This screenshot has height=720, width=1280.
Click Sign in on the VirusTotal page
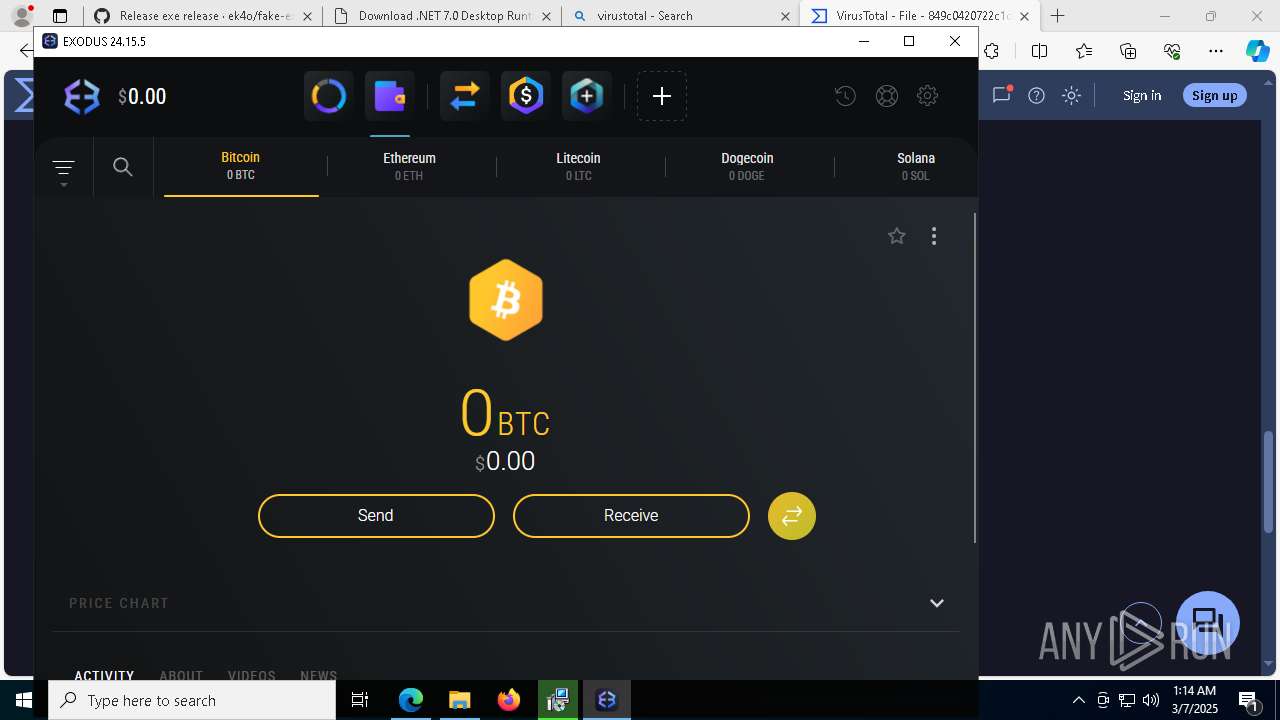pyautogui.click(x=1142, y=95)
